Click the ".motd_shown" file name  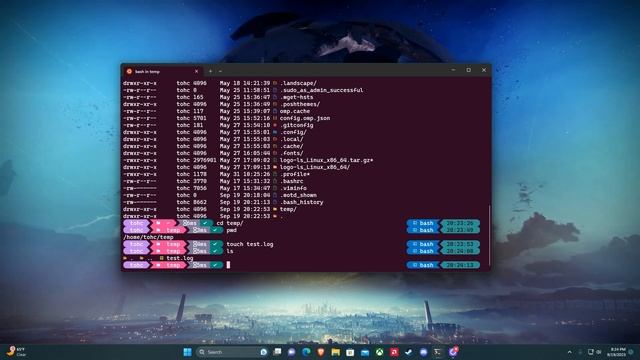point(298,195)
